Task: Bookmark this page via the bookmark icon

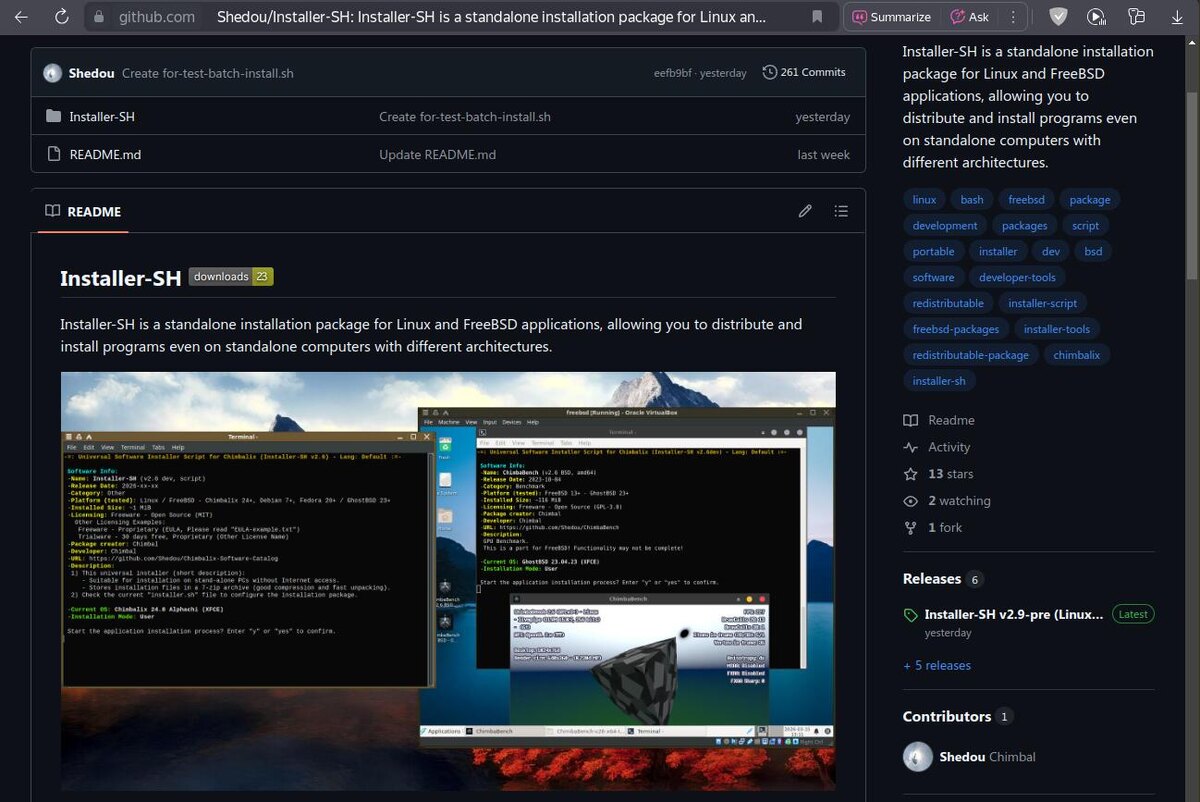Action: pos(817,17)
